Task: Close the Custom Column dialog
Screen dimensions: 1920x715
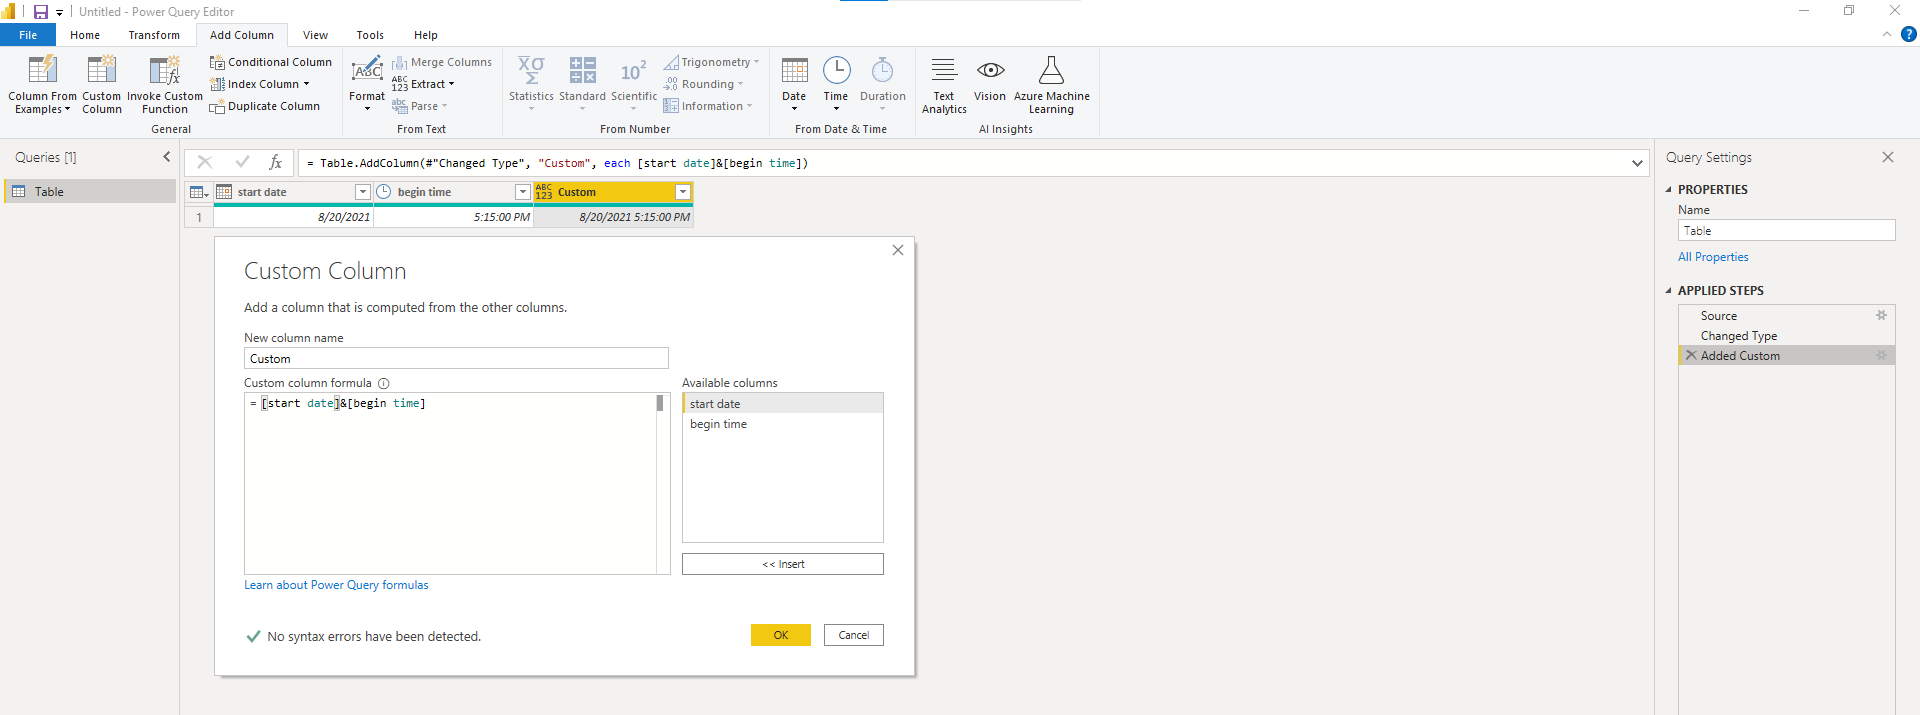Action: click(898, 250)
